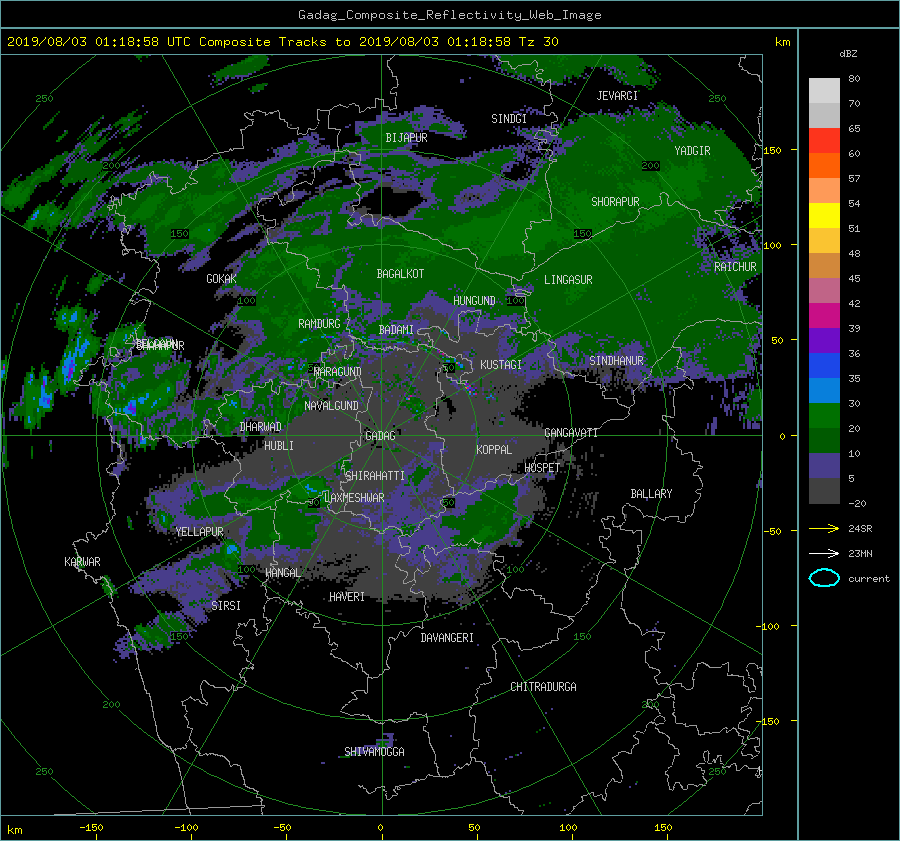Select the JEVARGI city label

(x=617, y=96)
